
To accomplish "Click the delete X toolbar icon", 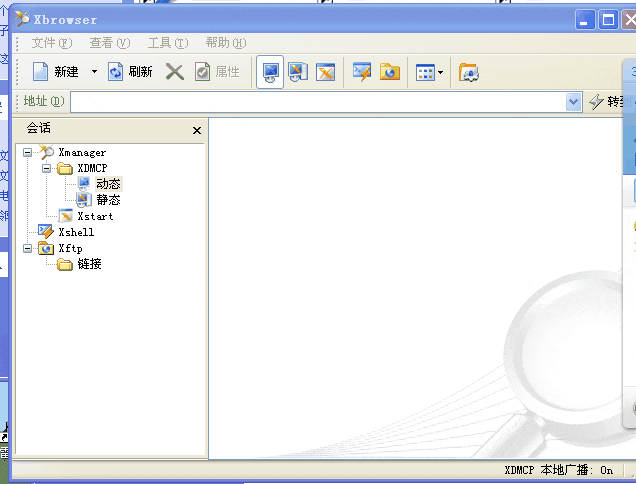I will pyautogui.click(x=175, y=72).
